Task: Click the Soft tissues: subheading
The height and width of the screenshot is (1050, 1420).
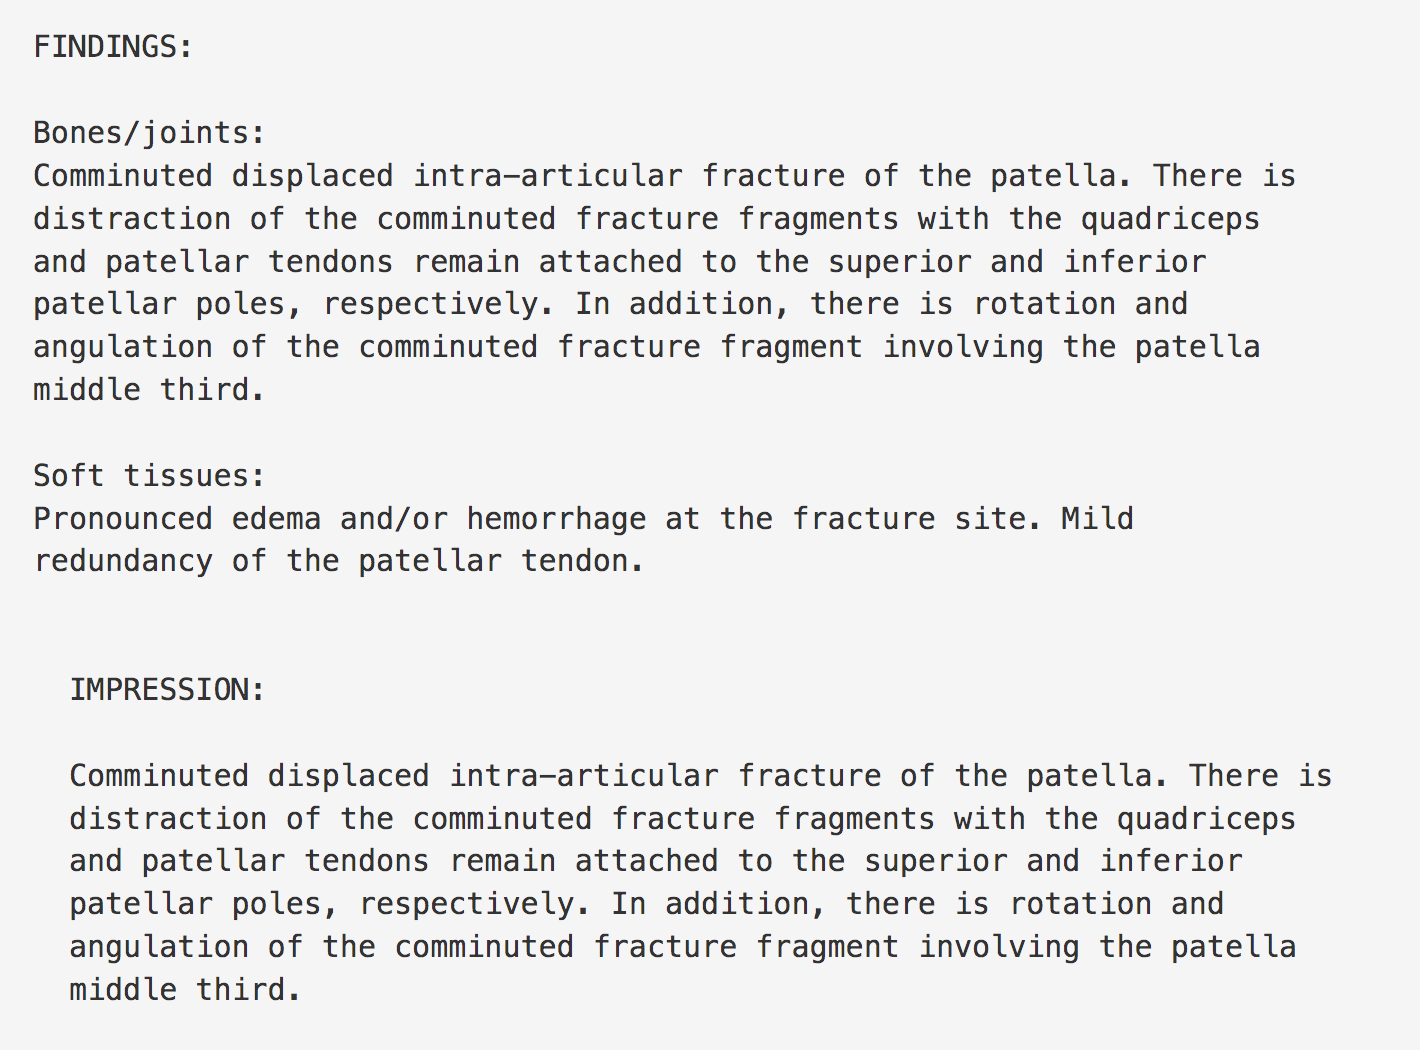Action: click(x=149, y=475)
